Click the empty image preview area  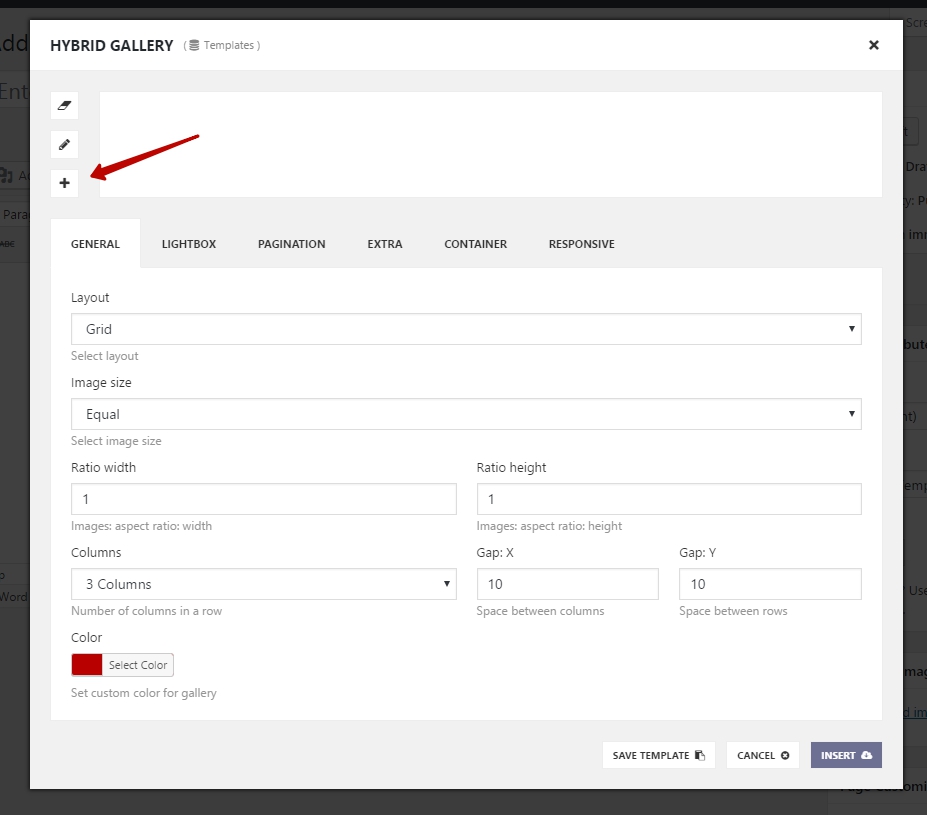[491, 144]
